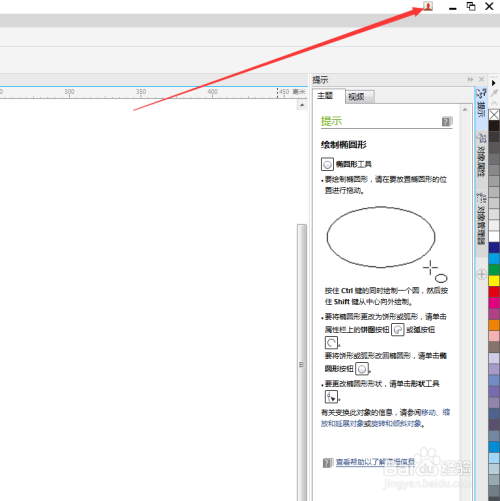Switch to the 视频 tab in Hints docker

pyautogui.click(x=360, y=97)
